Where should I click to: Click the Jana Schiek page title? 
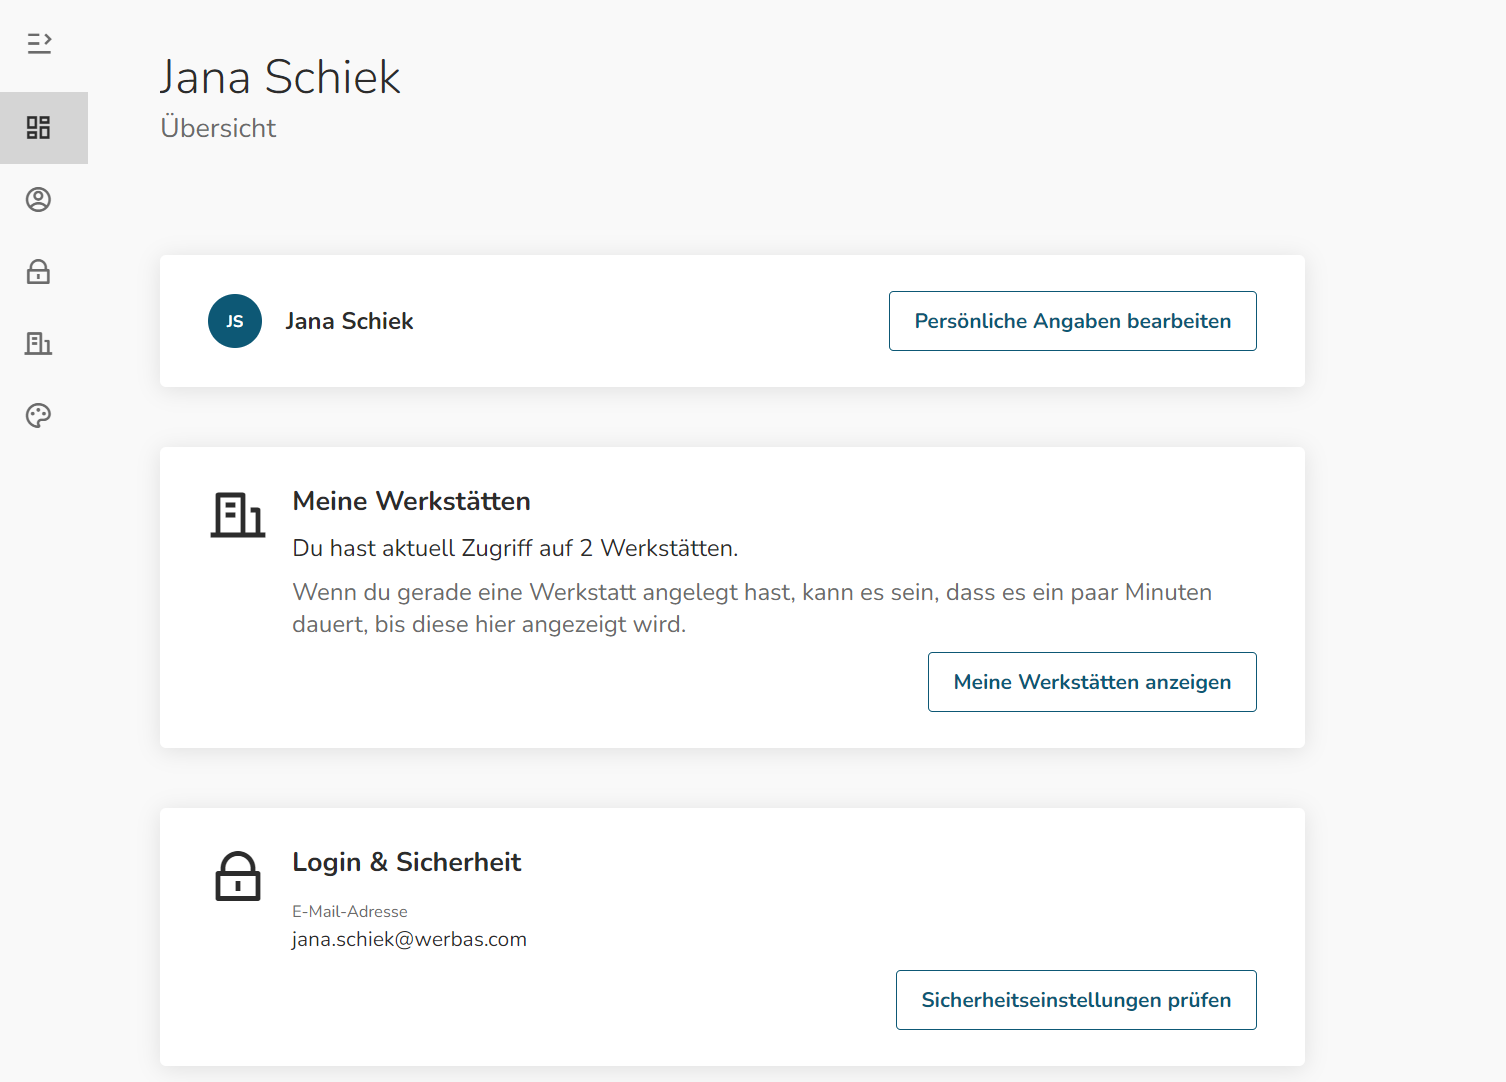click(280, 77)
